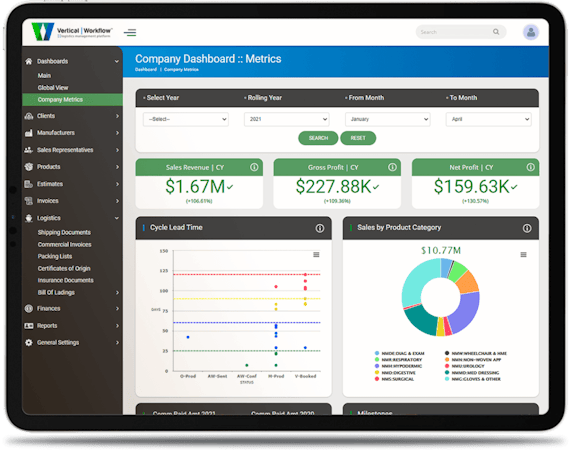572x450 pixels.
Task: Open Cycle Lead Time chart menu icon
Action: coord(316,255)
